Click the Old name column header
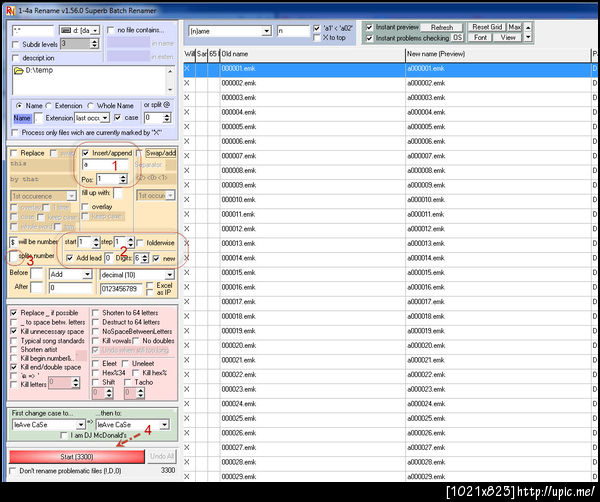600x502 pixels. click(x=312, y=54)
